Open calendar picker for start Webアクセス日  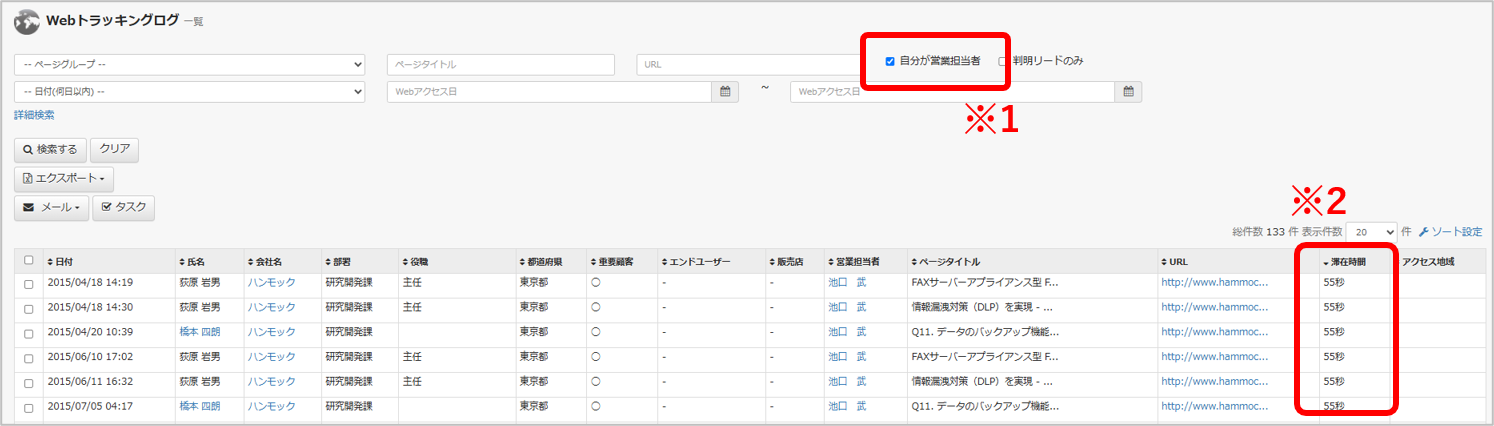[726, 92]
